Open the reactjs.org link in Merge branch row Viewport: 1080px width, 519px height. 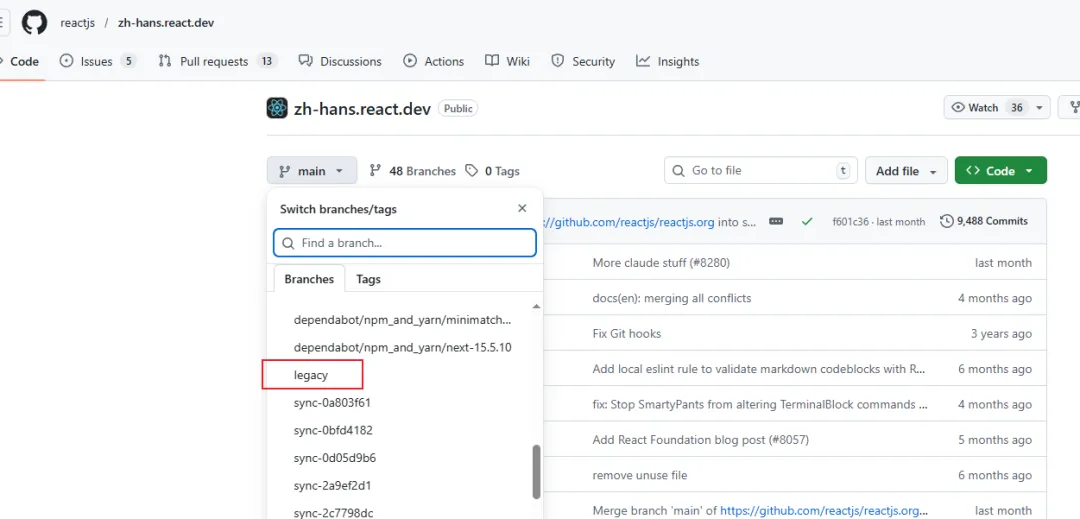pyautogui.click(x=825, y=511)
